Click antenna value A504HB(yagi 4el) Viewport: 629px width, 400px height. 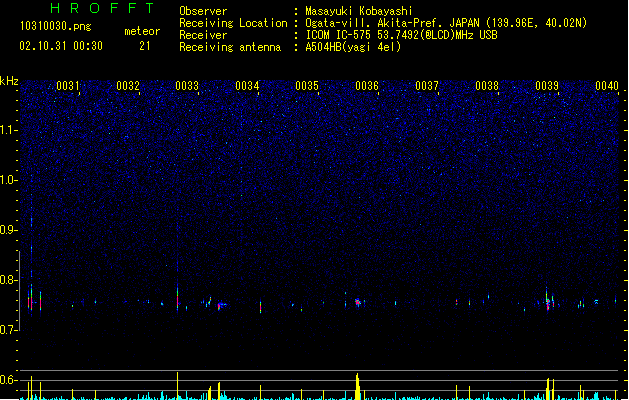353,47
